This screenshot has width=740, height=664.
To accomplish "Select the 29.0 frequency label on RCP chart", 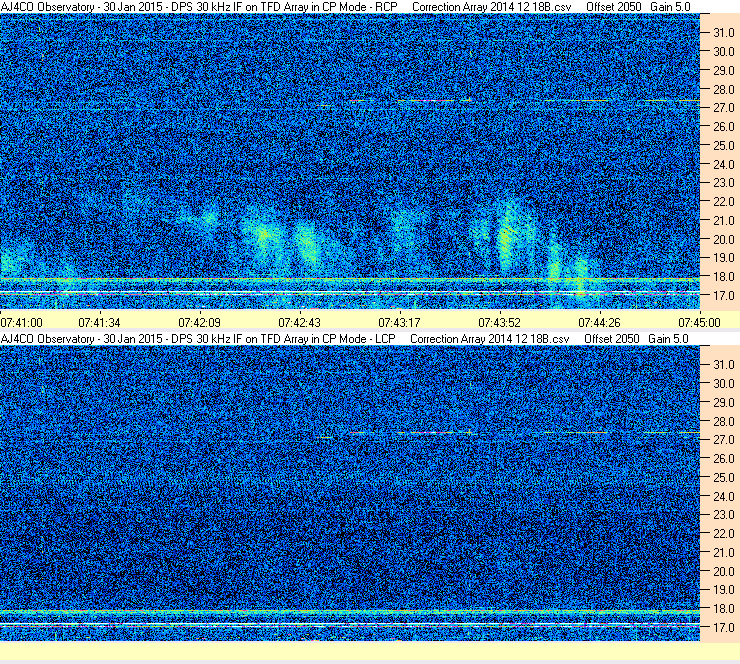I will pos(723,71).
